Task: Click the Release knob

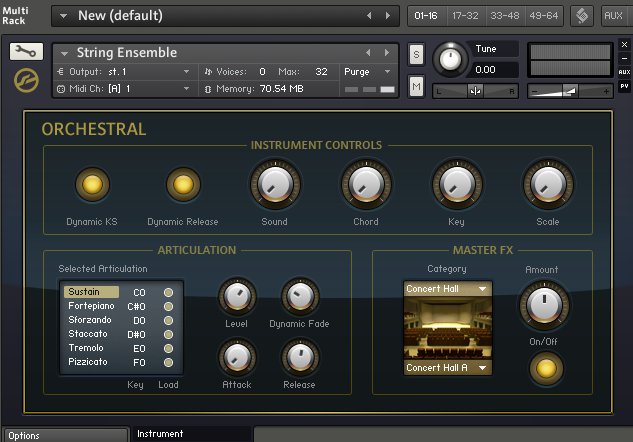Action: pyautogui.click(x=300, y=357)
